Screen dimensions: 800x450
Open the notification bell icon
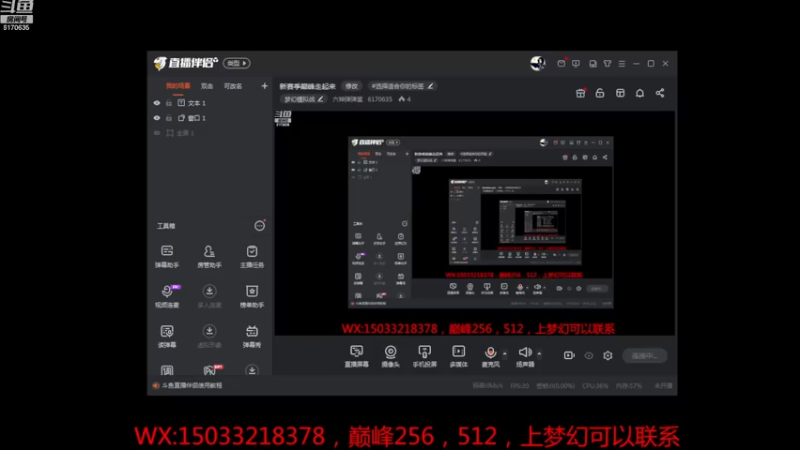pos(640,93)
